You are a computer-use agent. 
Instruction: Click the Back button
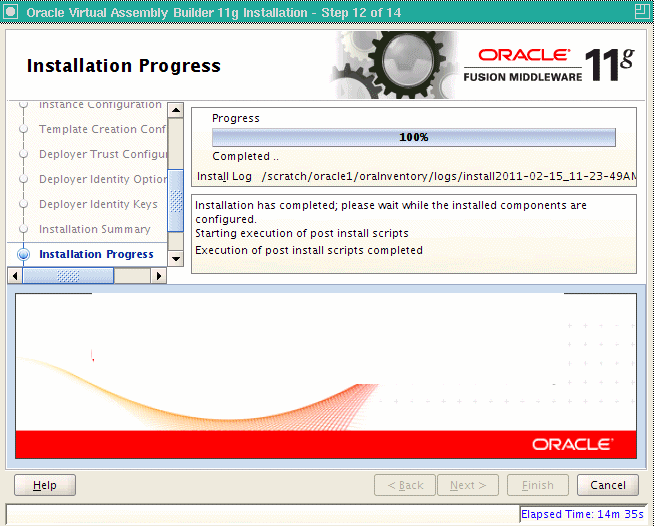(x=405, y=485)
